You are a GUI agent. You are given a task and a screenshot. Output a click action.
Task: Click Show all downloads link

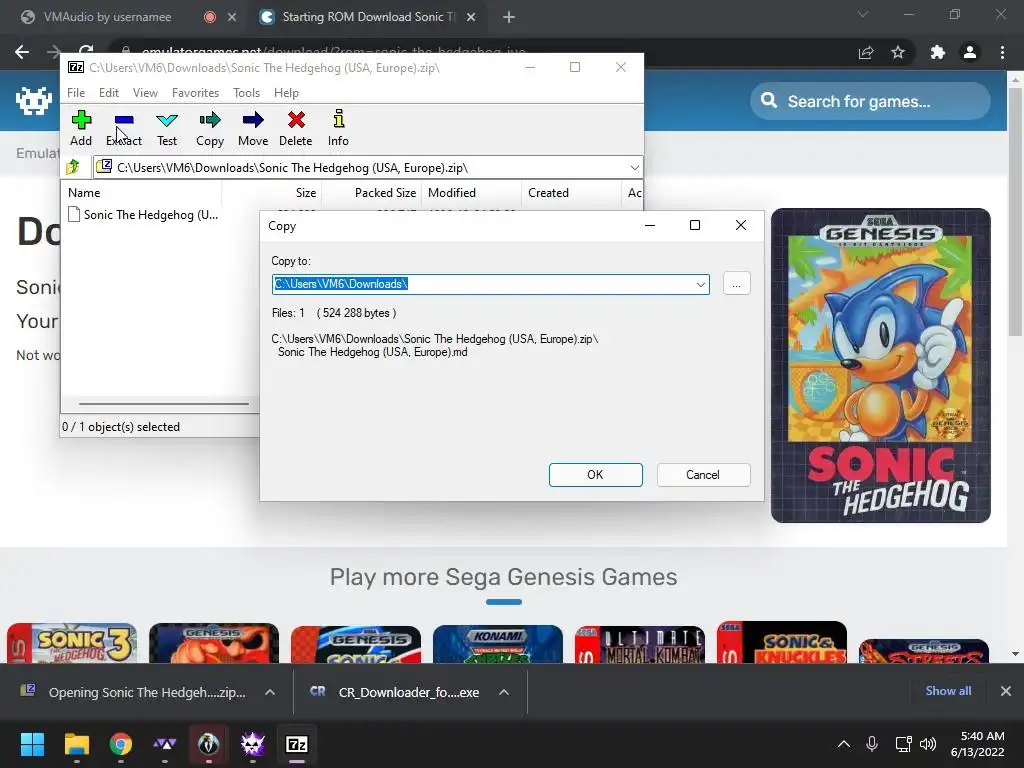click(x=948, y=691)
